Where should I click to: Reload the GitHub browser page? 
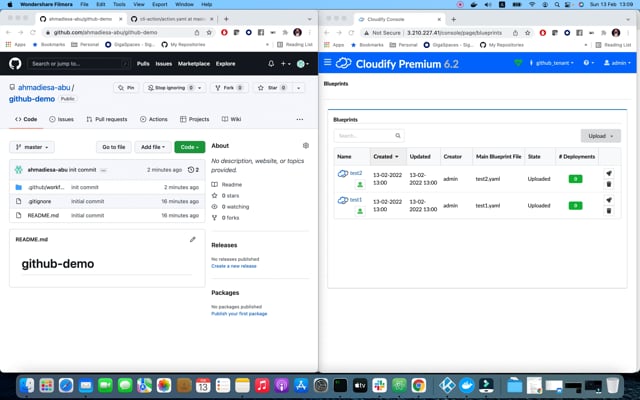pyautogui.click(x=33, y=33)
